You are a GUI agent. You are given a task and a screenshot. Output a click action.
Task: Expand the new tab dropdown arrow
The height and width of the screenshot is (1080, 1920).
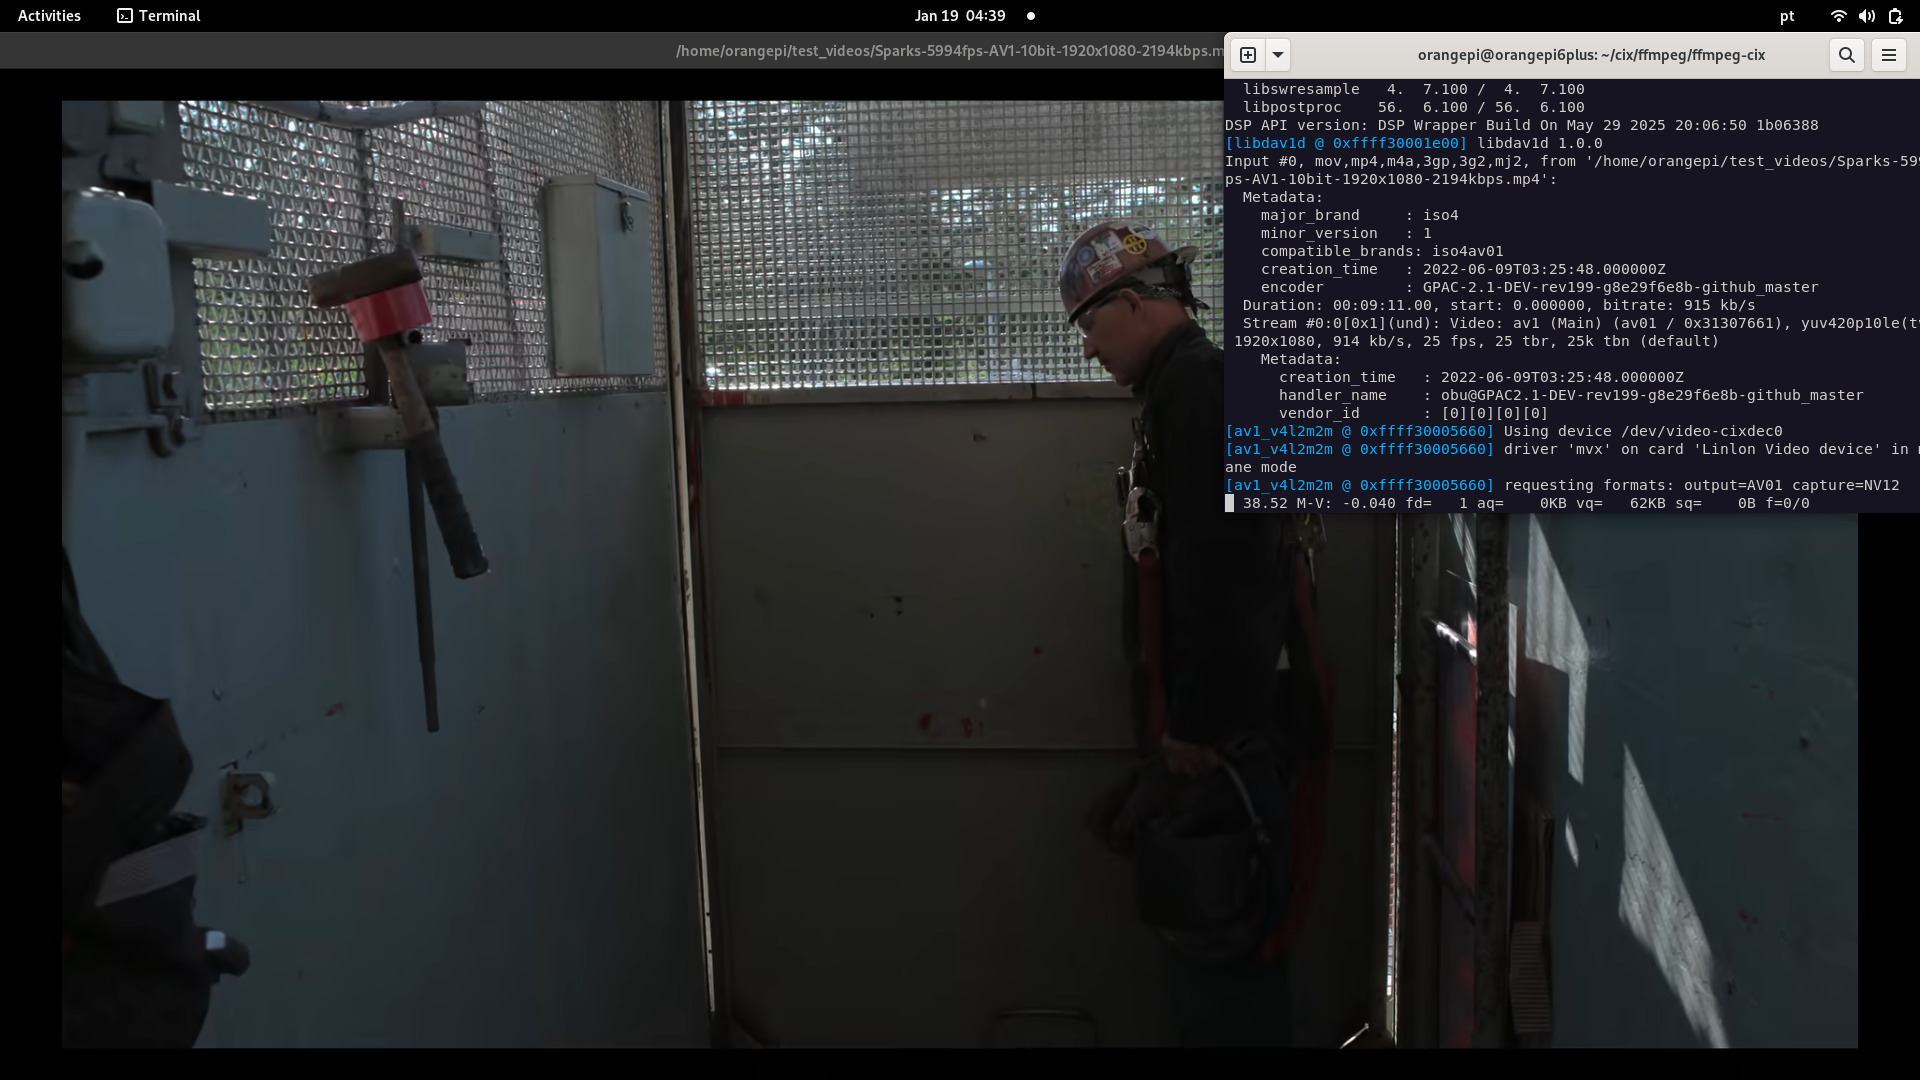1278,55
